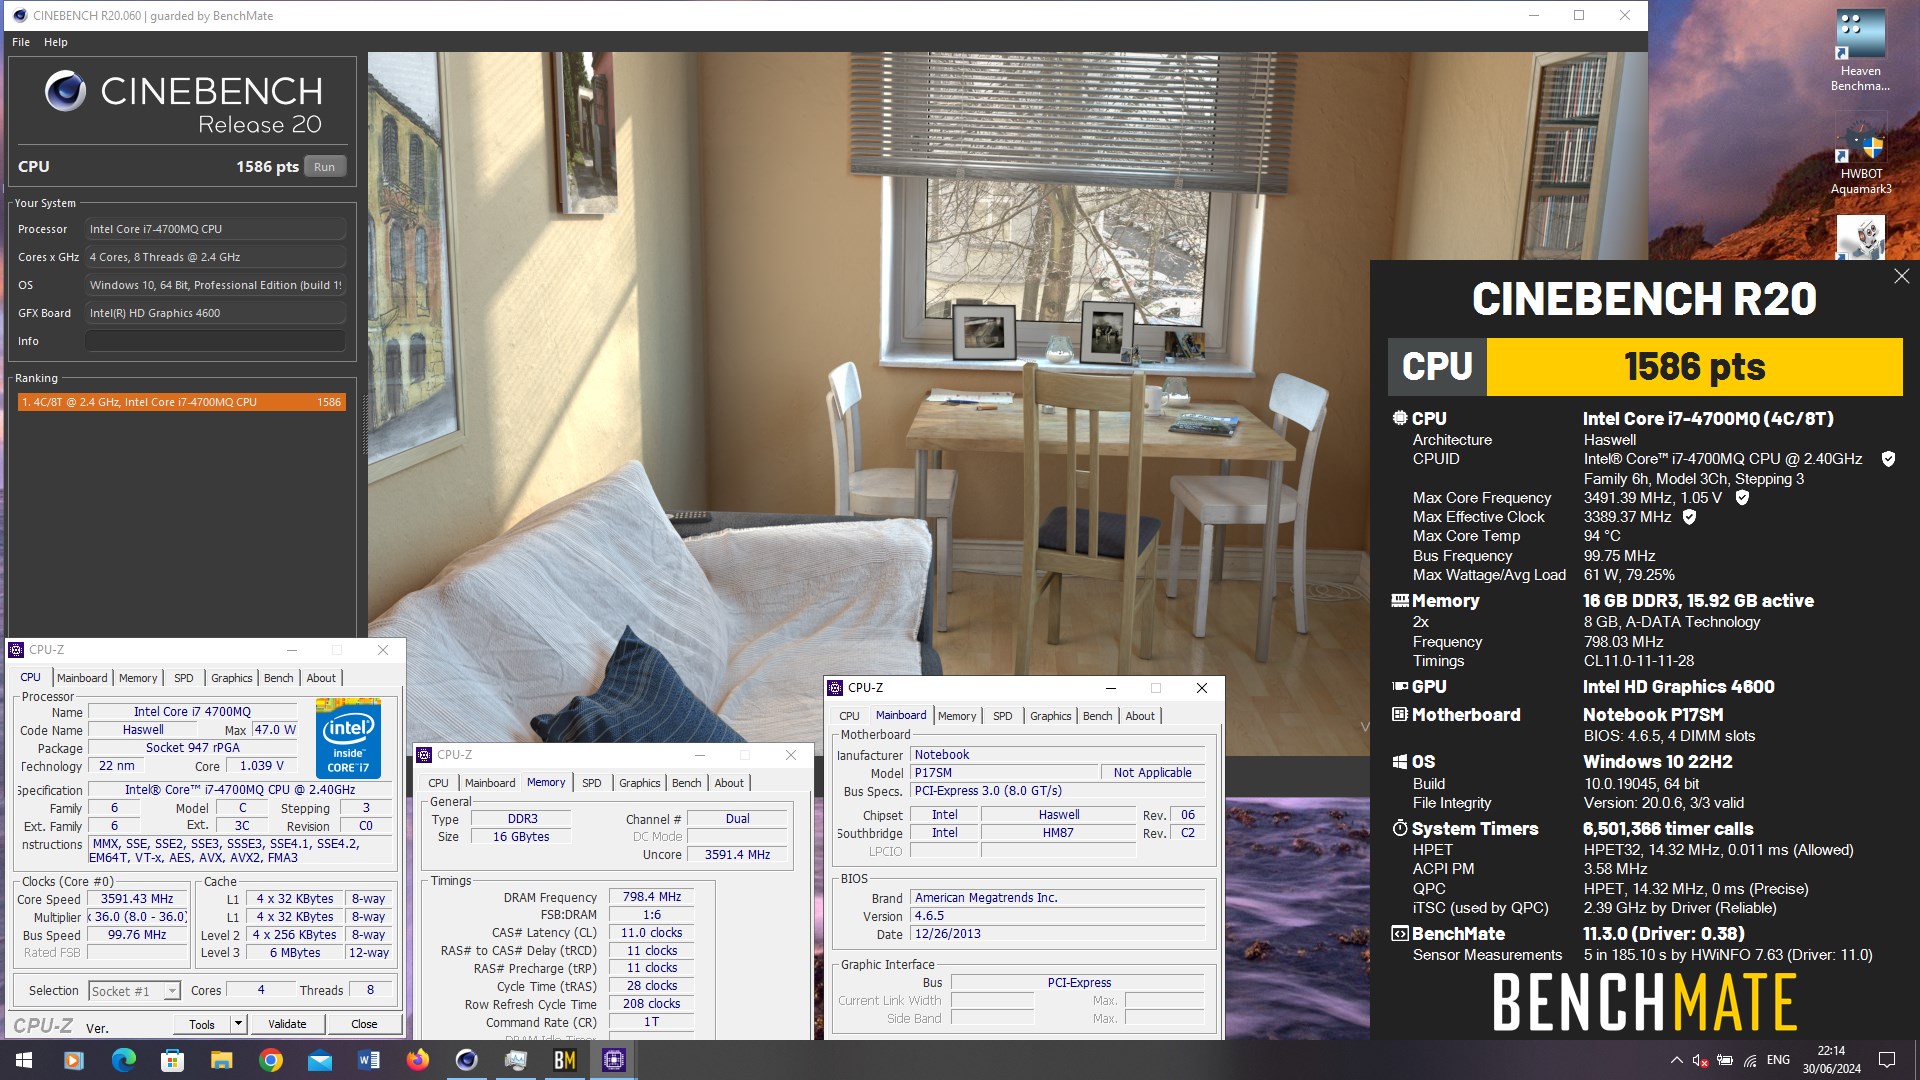Click the shield beside Max Effective Clock
Image resolution: width=1920 pixels, height=1080 pixels.
coord(1690,517)
